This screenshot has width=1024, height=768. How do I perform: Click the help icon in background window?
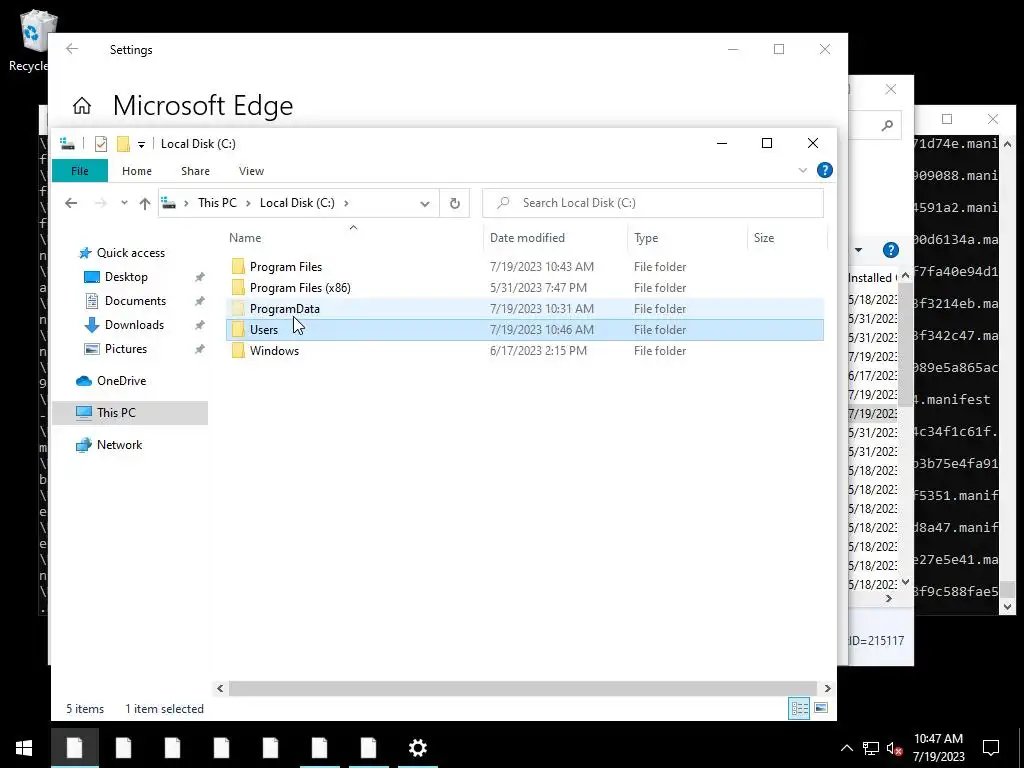point(891,250)
